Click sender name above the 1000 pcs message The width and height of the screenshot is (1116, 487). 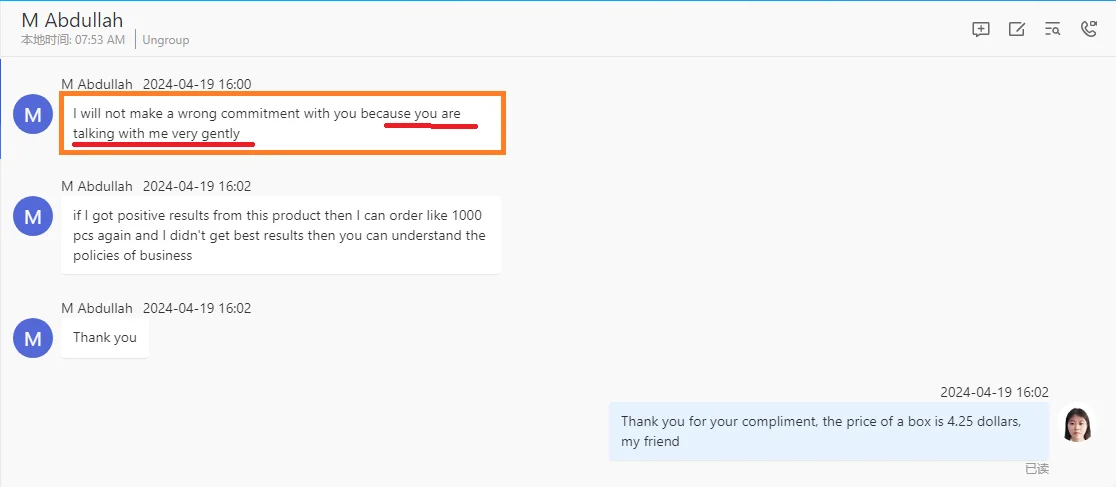click(x=97, y=186)
